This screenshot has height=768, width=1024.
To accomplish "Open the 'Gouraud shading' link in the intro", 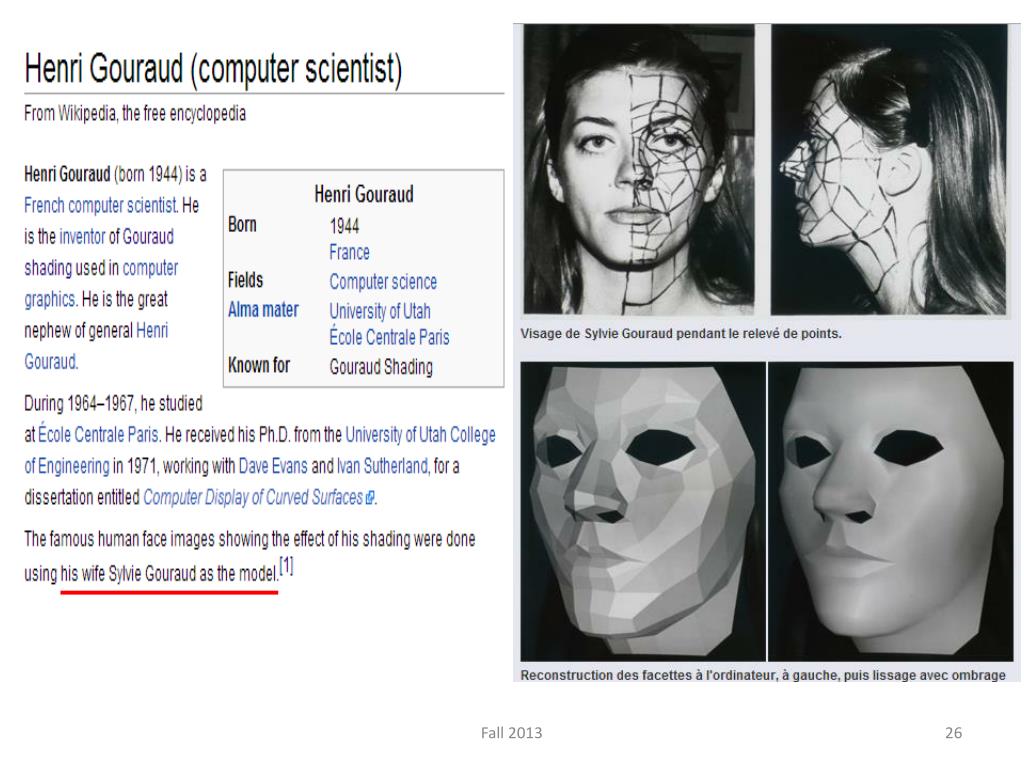I will coord(99,252).
